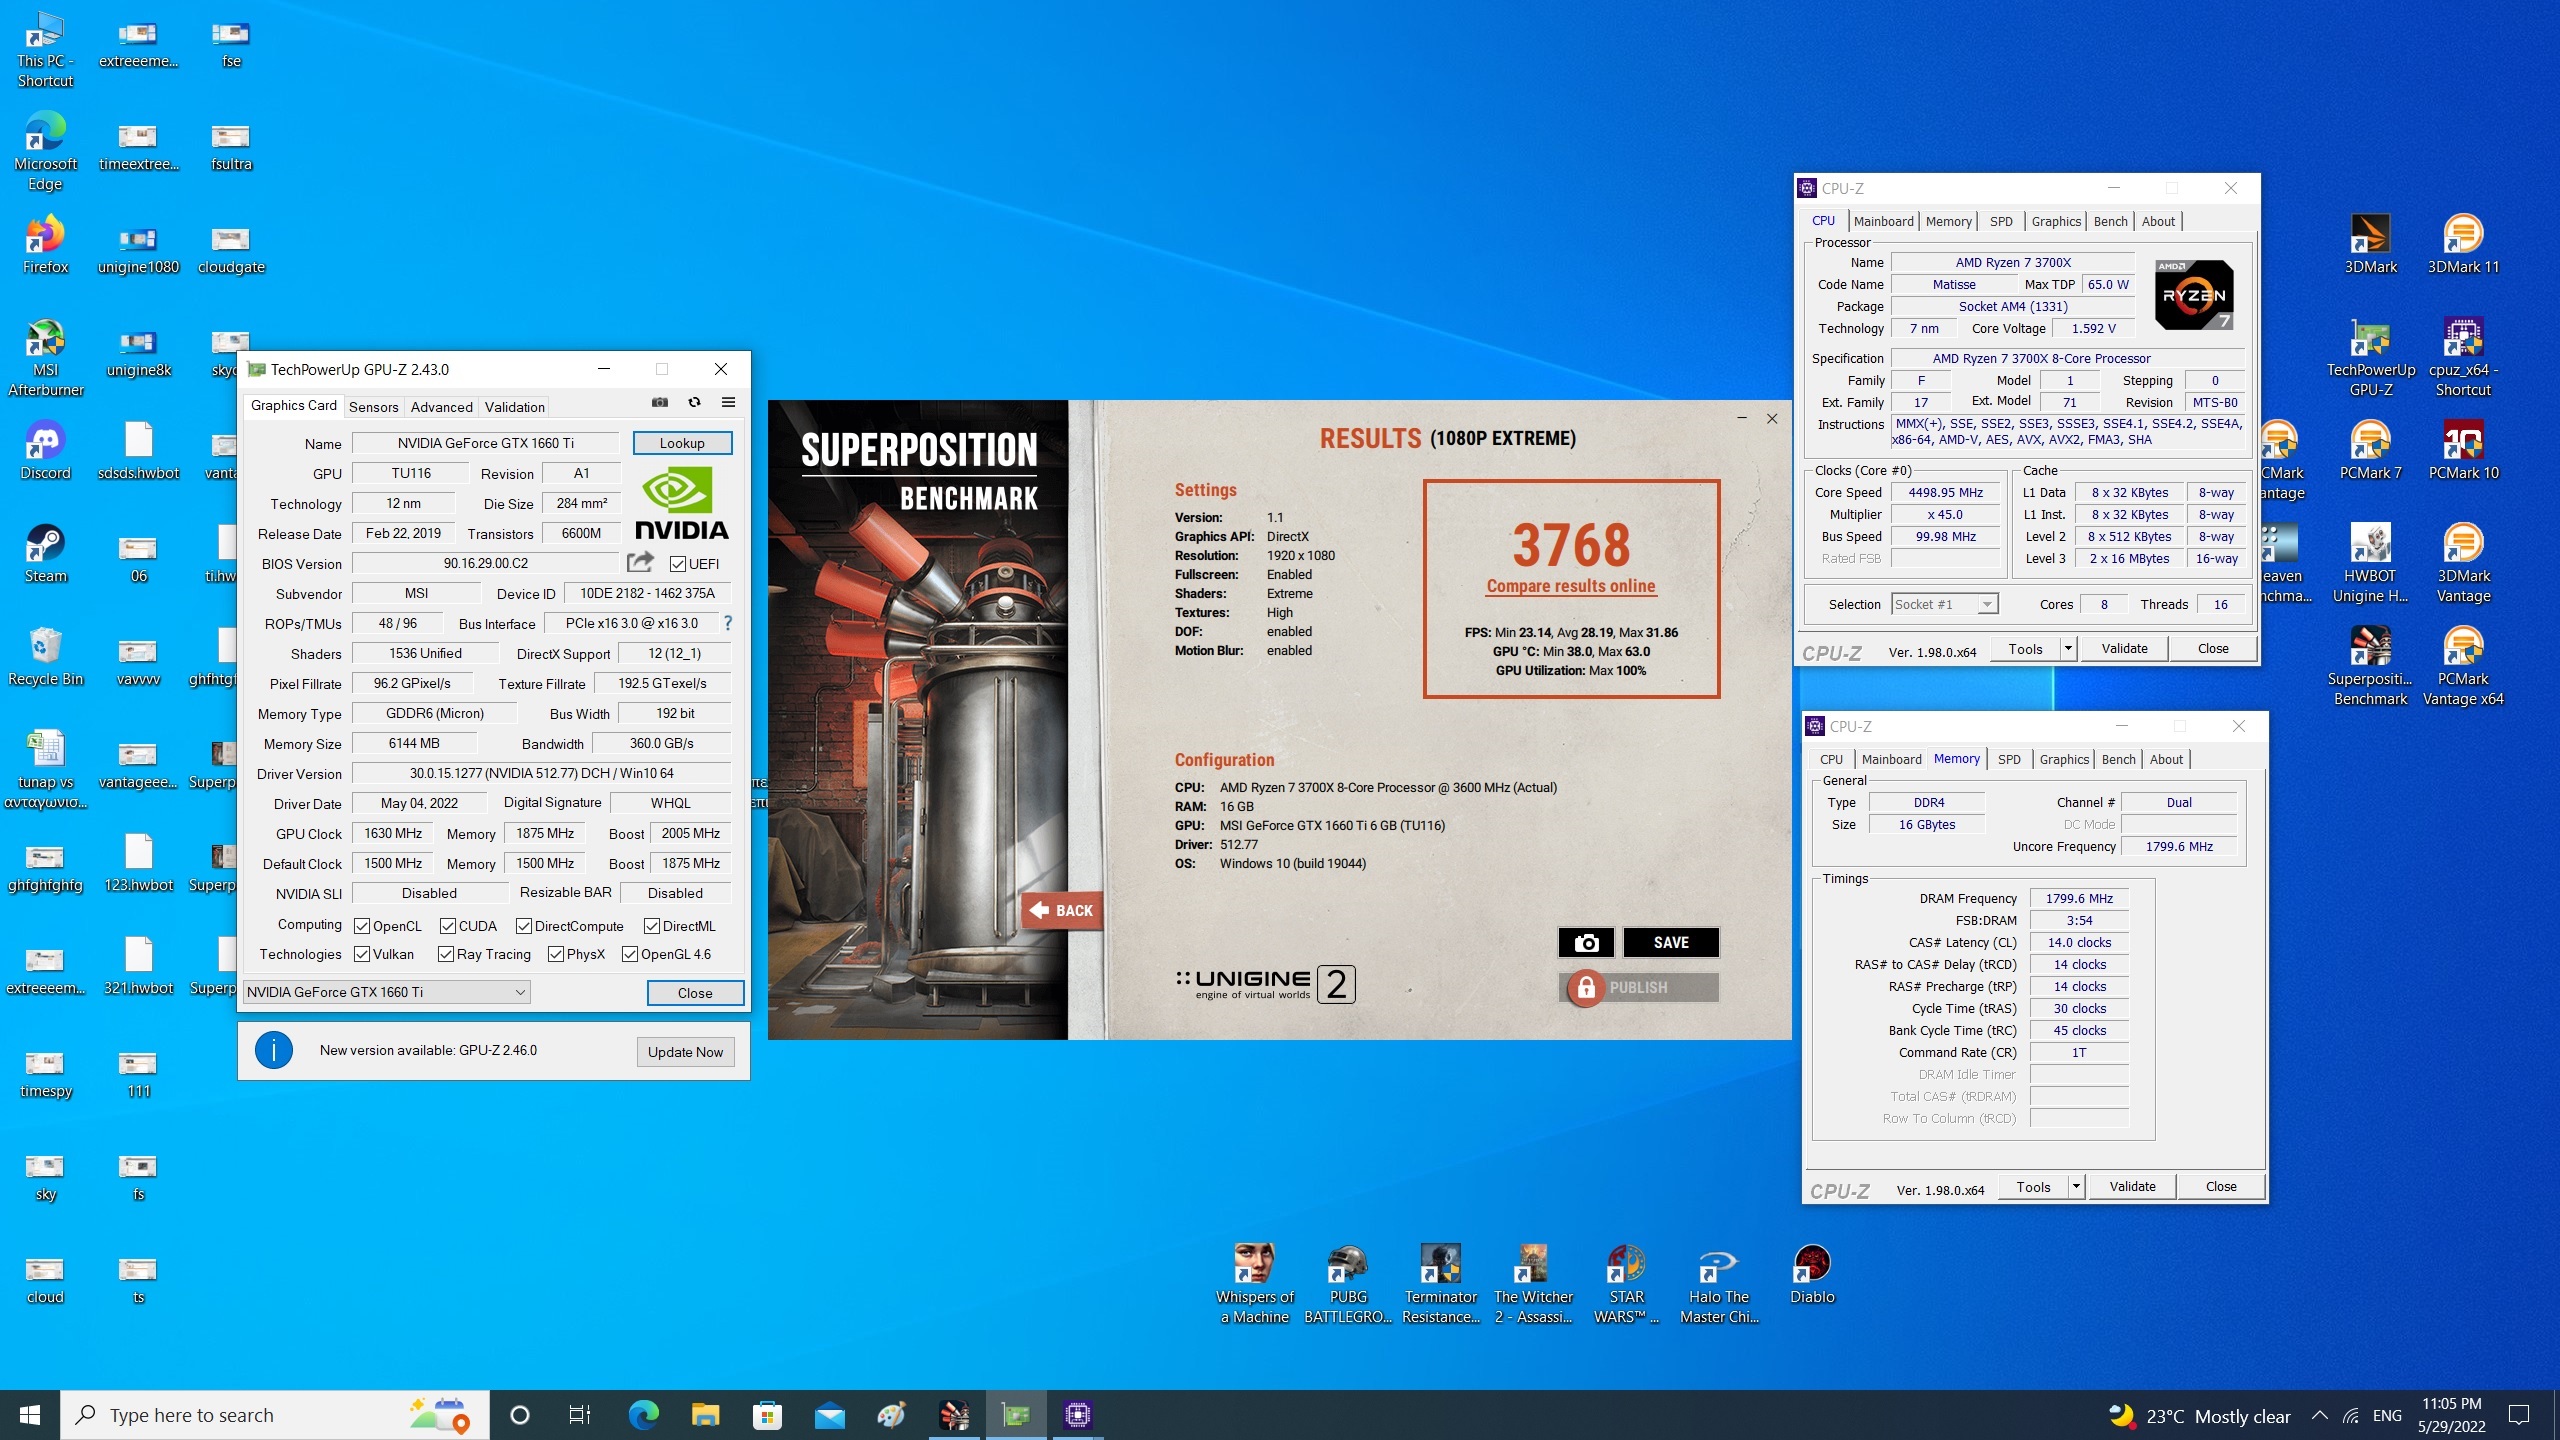Viewport: 2560px width, 1440px height.
Task: Click the Lookup button in GPU-Z
Action: (682, 443)
